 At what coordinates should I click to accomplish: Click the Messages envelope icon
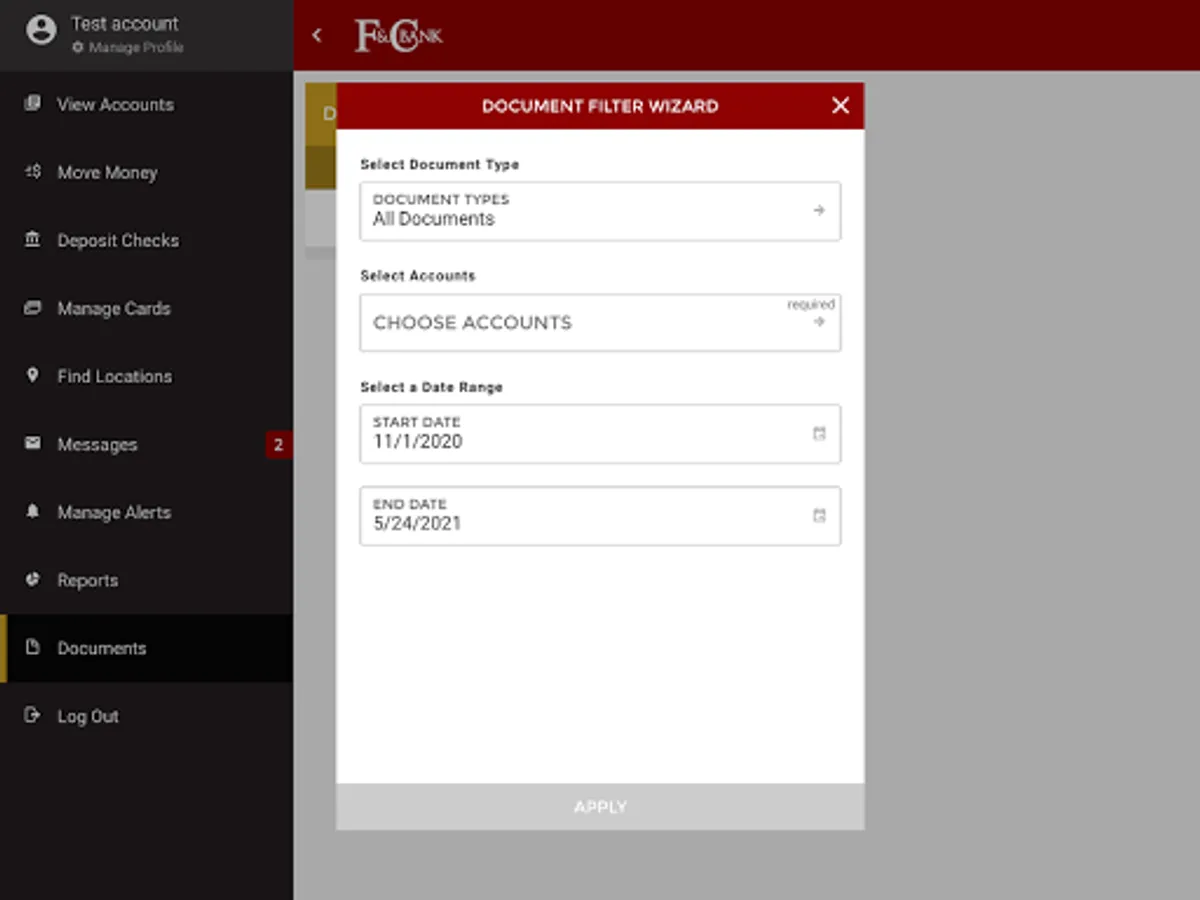(33, 443)
